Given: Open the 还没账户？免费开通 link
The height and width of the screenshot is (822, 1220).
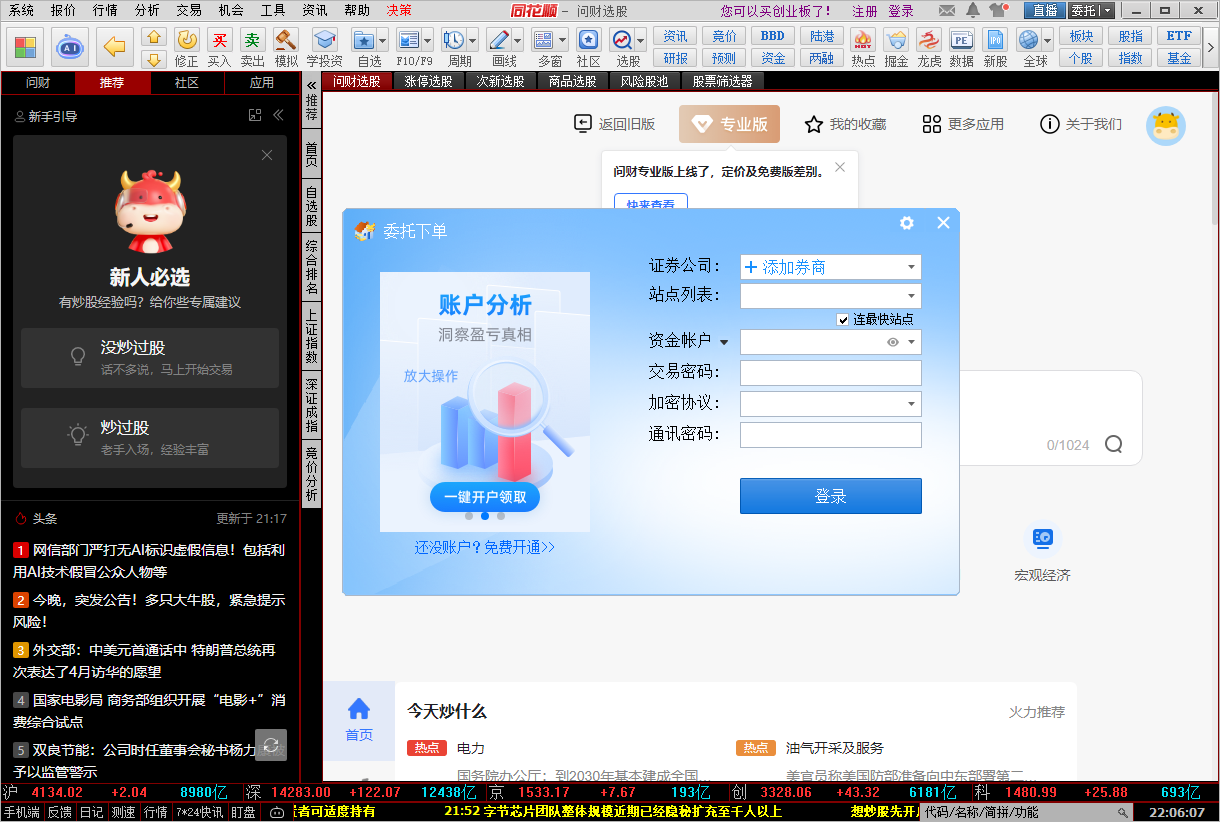Looking at the screenshot, I should point(485,547).
